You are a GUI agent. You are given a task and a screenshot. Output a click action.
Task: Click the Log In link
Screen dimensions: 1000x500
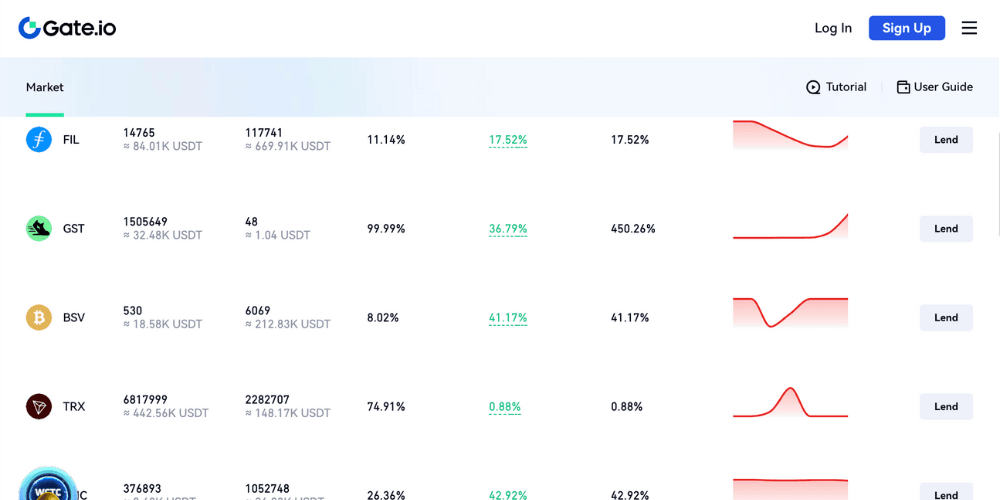[833, 28]
